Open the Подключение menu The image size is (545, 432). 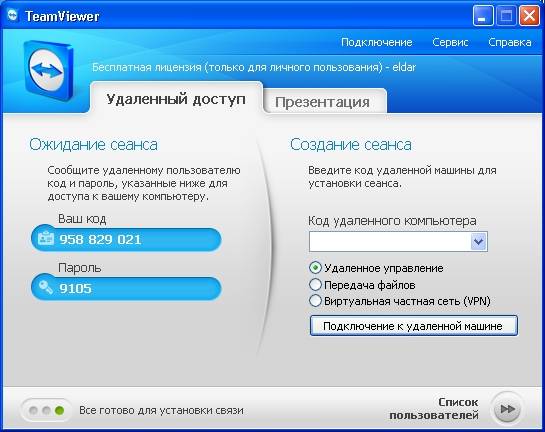coord(376,42)
